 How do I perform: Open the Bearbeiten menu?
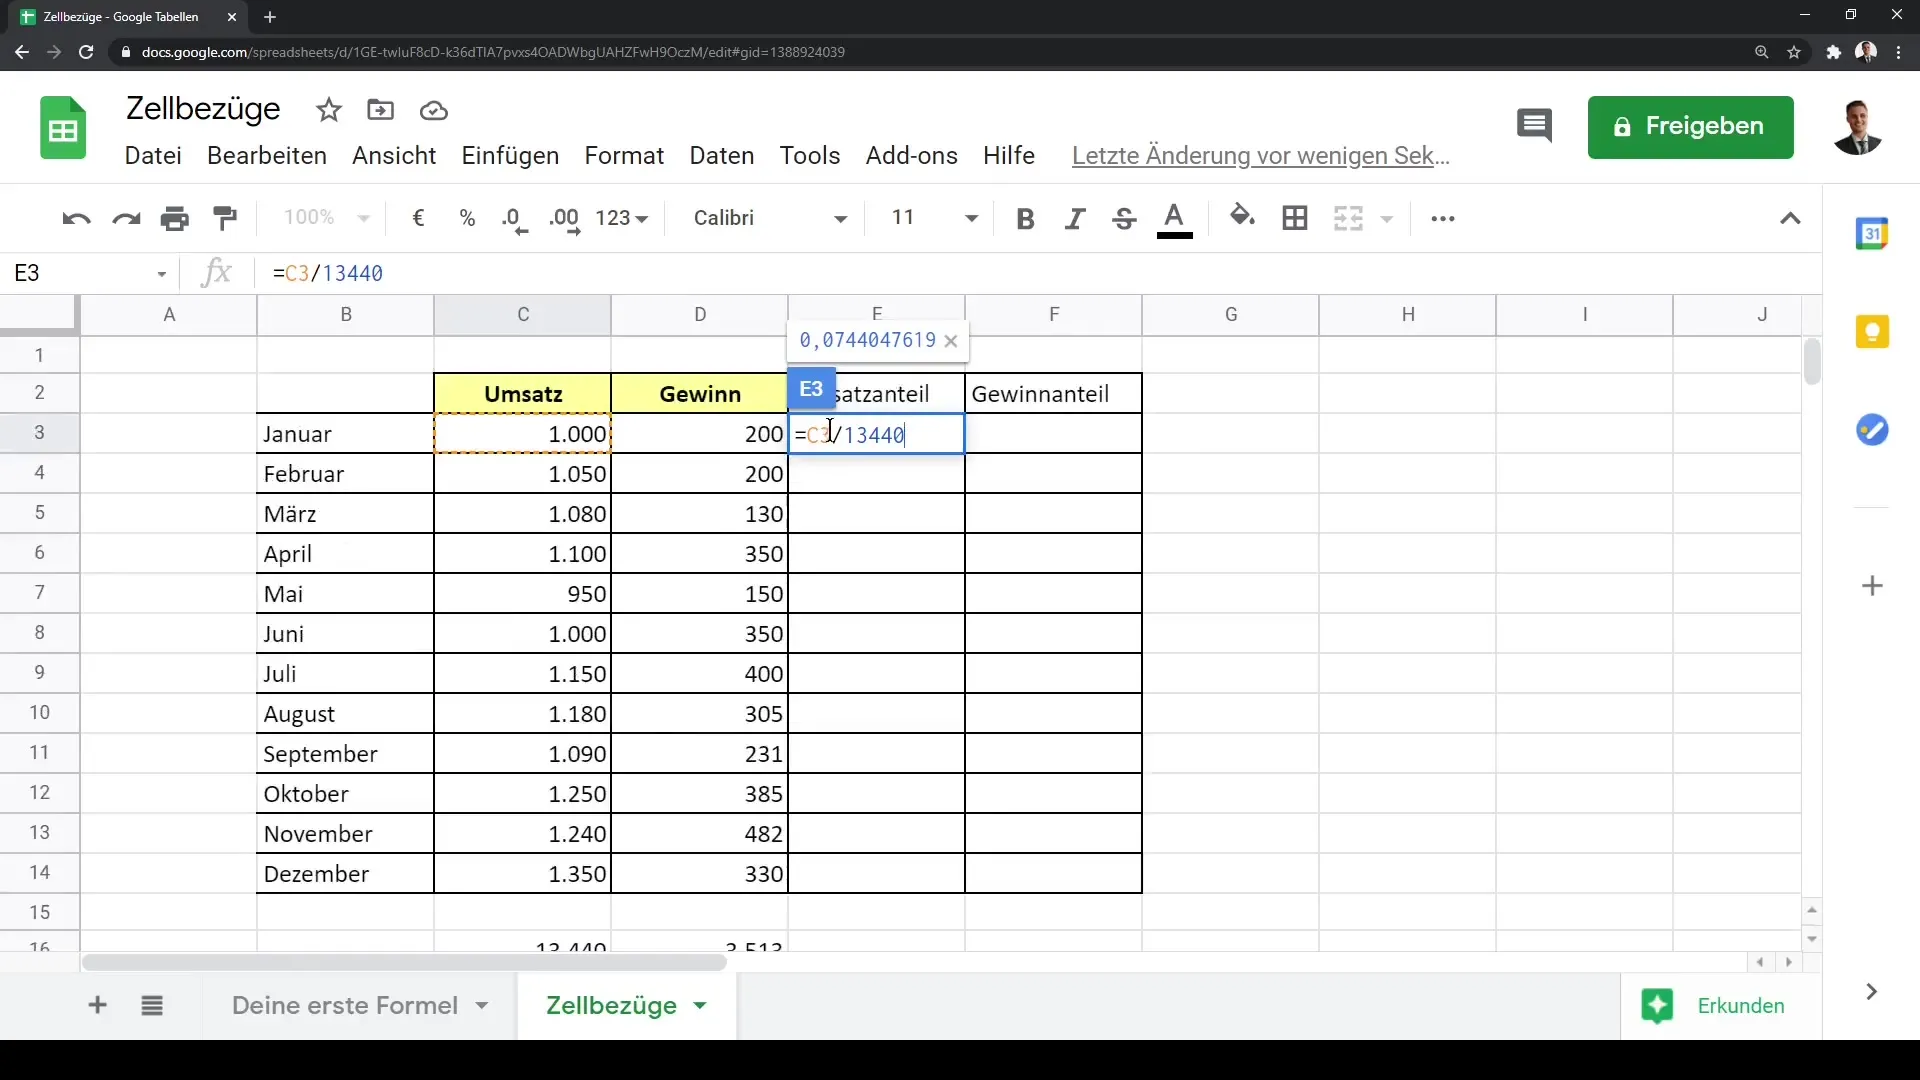coord(267,156)
